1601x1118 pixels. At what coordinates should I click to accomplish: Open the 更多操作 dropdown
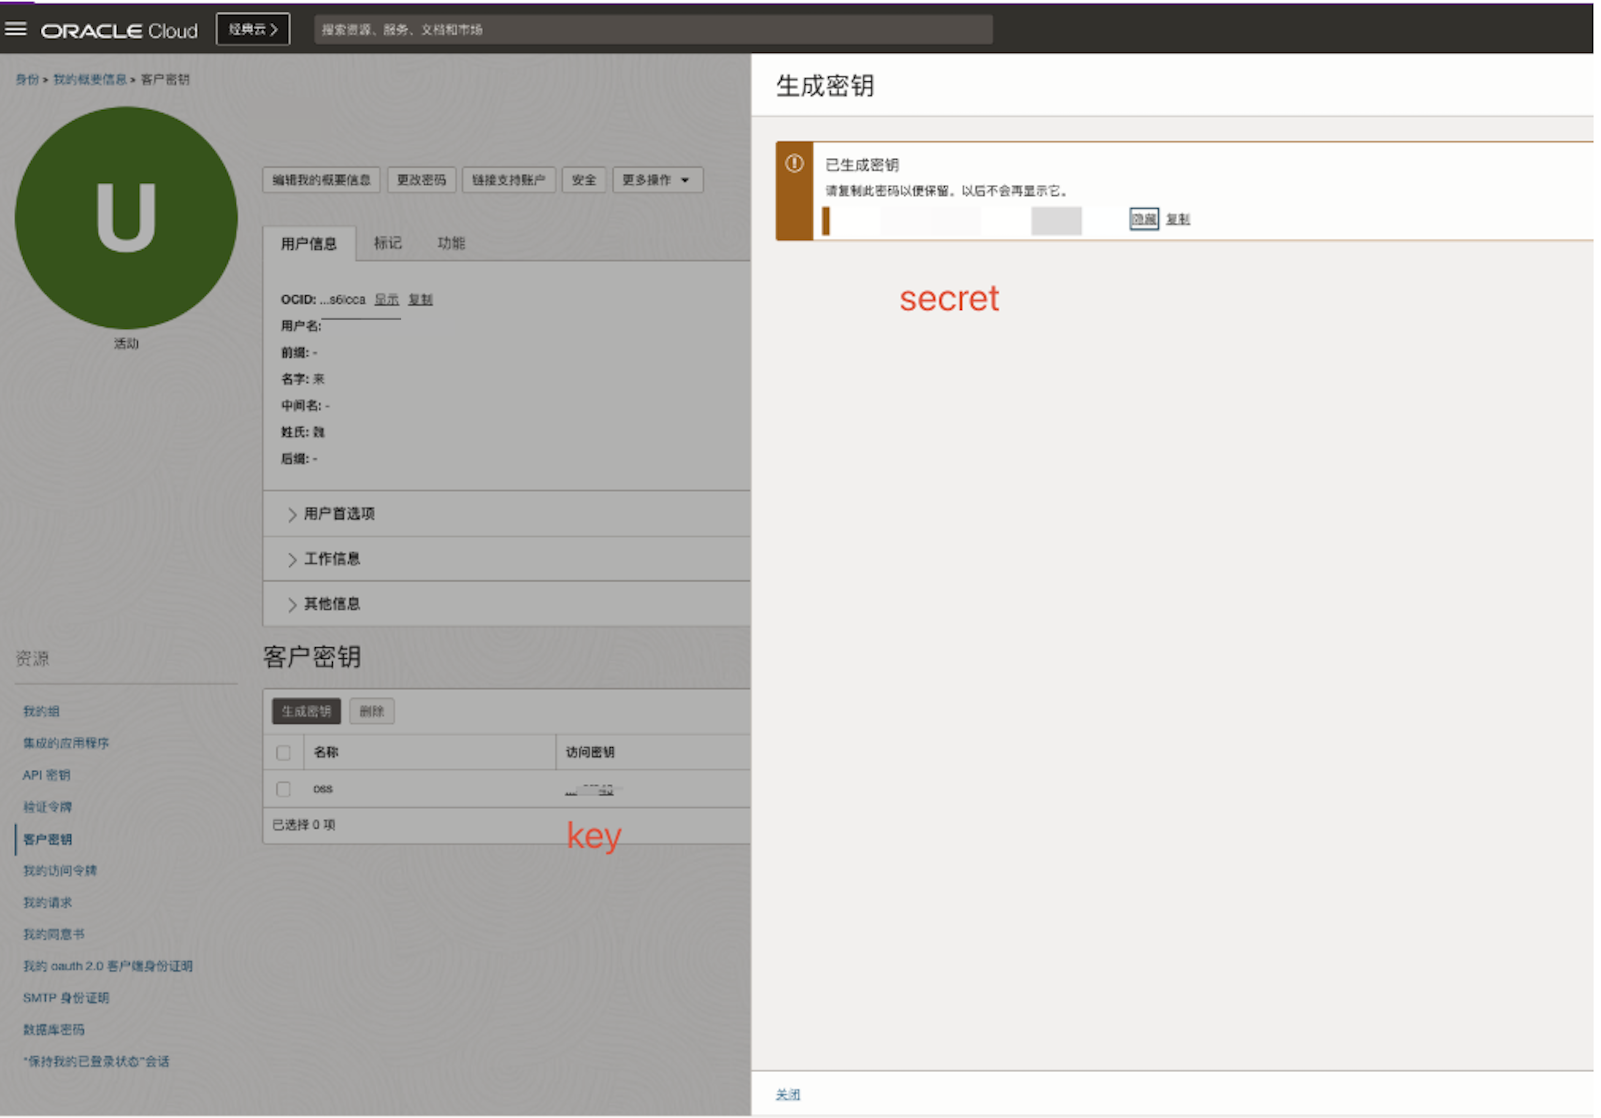click(657, 180)
